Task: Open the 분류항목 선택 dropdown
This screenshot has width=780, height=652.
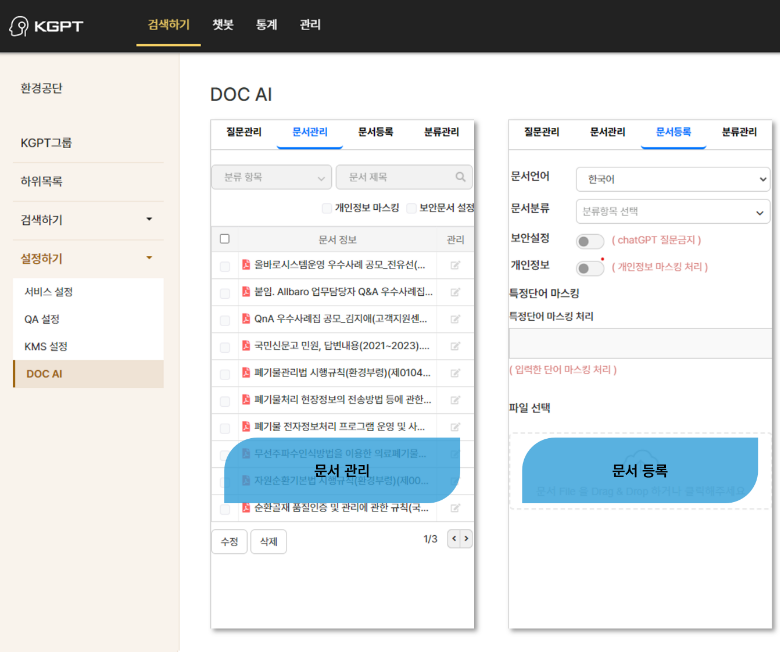Action: [672, 212]
